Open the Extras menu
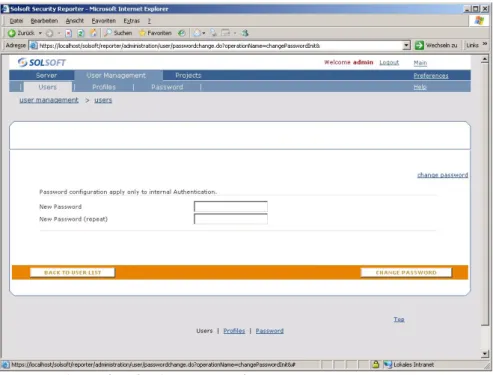 tap(132, 21)
